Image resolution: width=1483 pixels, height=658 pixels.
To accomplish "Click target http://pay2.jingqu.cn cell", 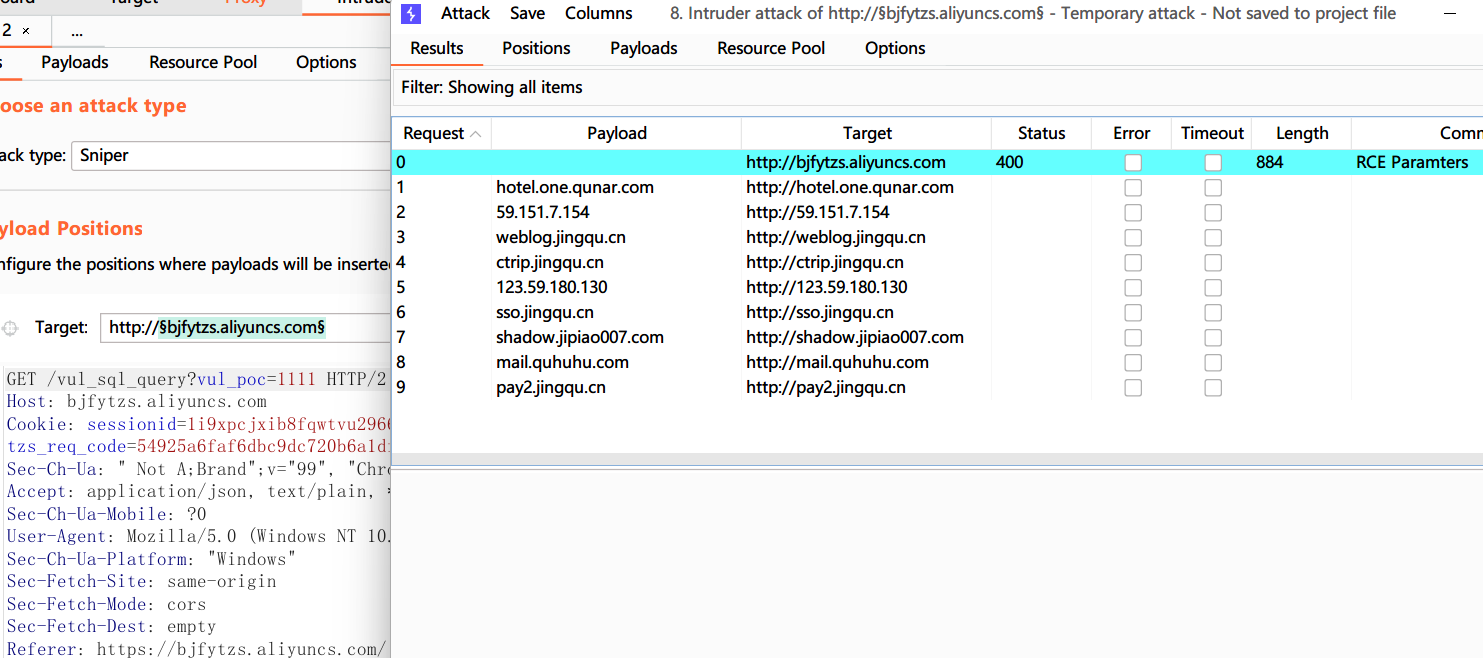I will tap(826, 387).
